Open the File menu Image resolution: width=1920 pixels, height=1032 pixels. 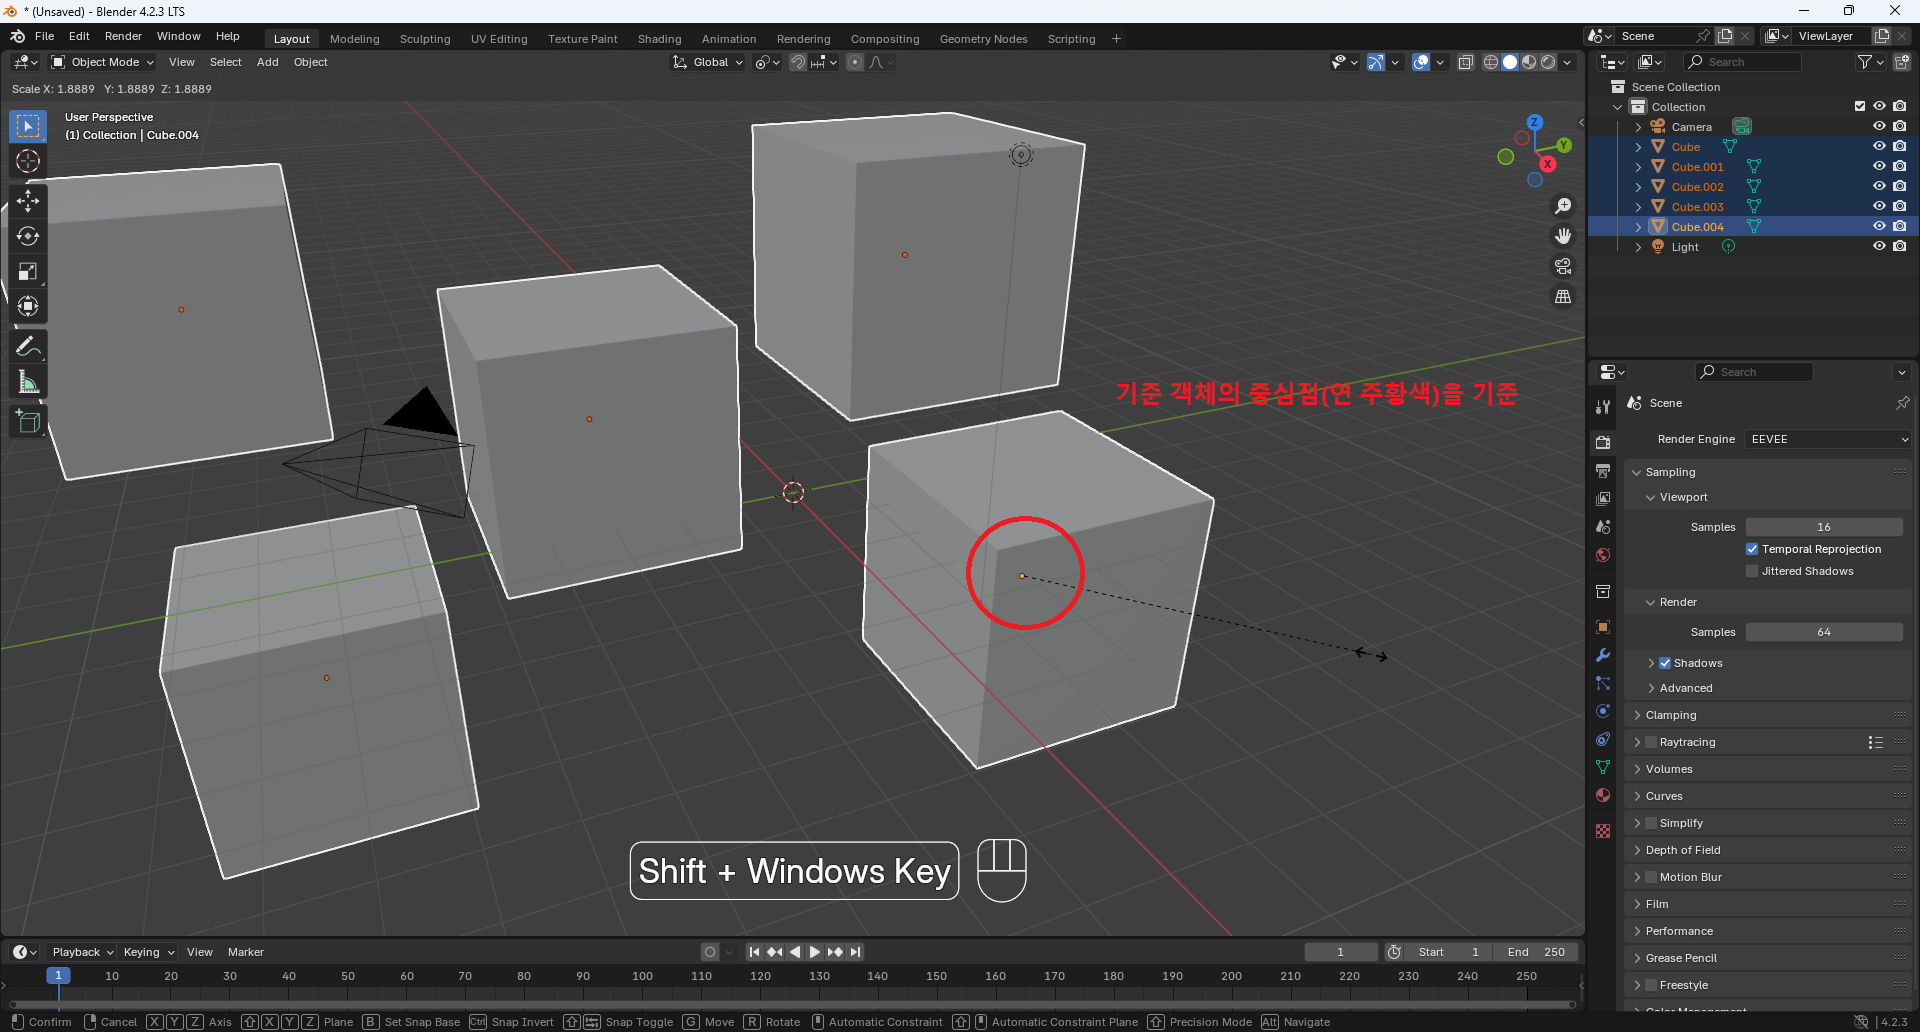tap(45, 36)
